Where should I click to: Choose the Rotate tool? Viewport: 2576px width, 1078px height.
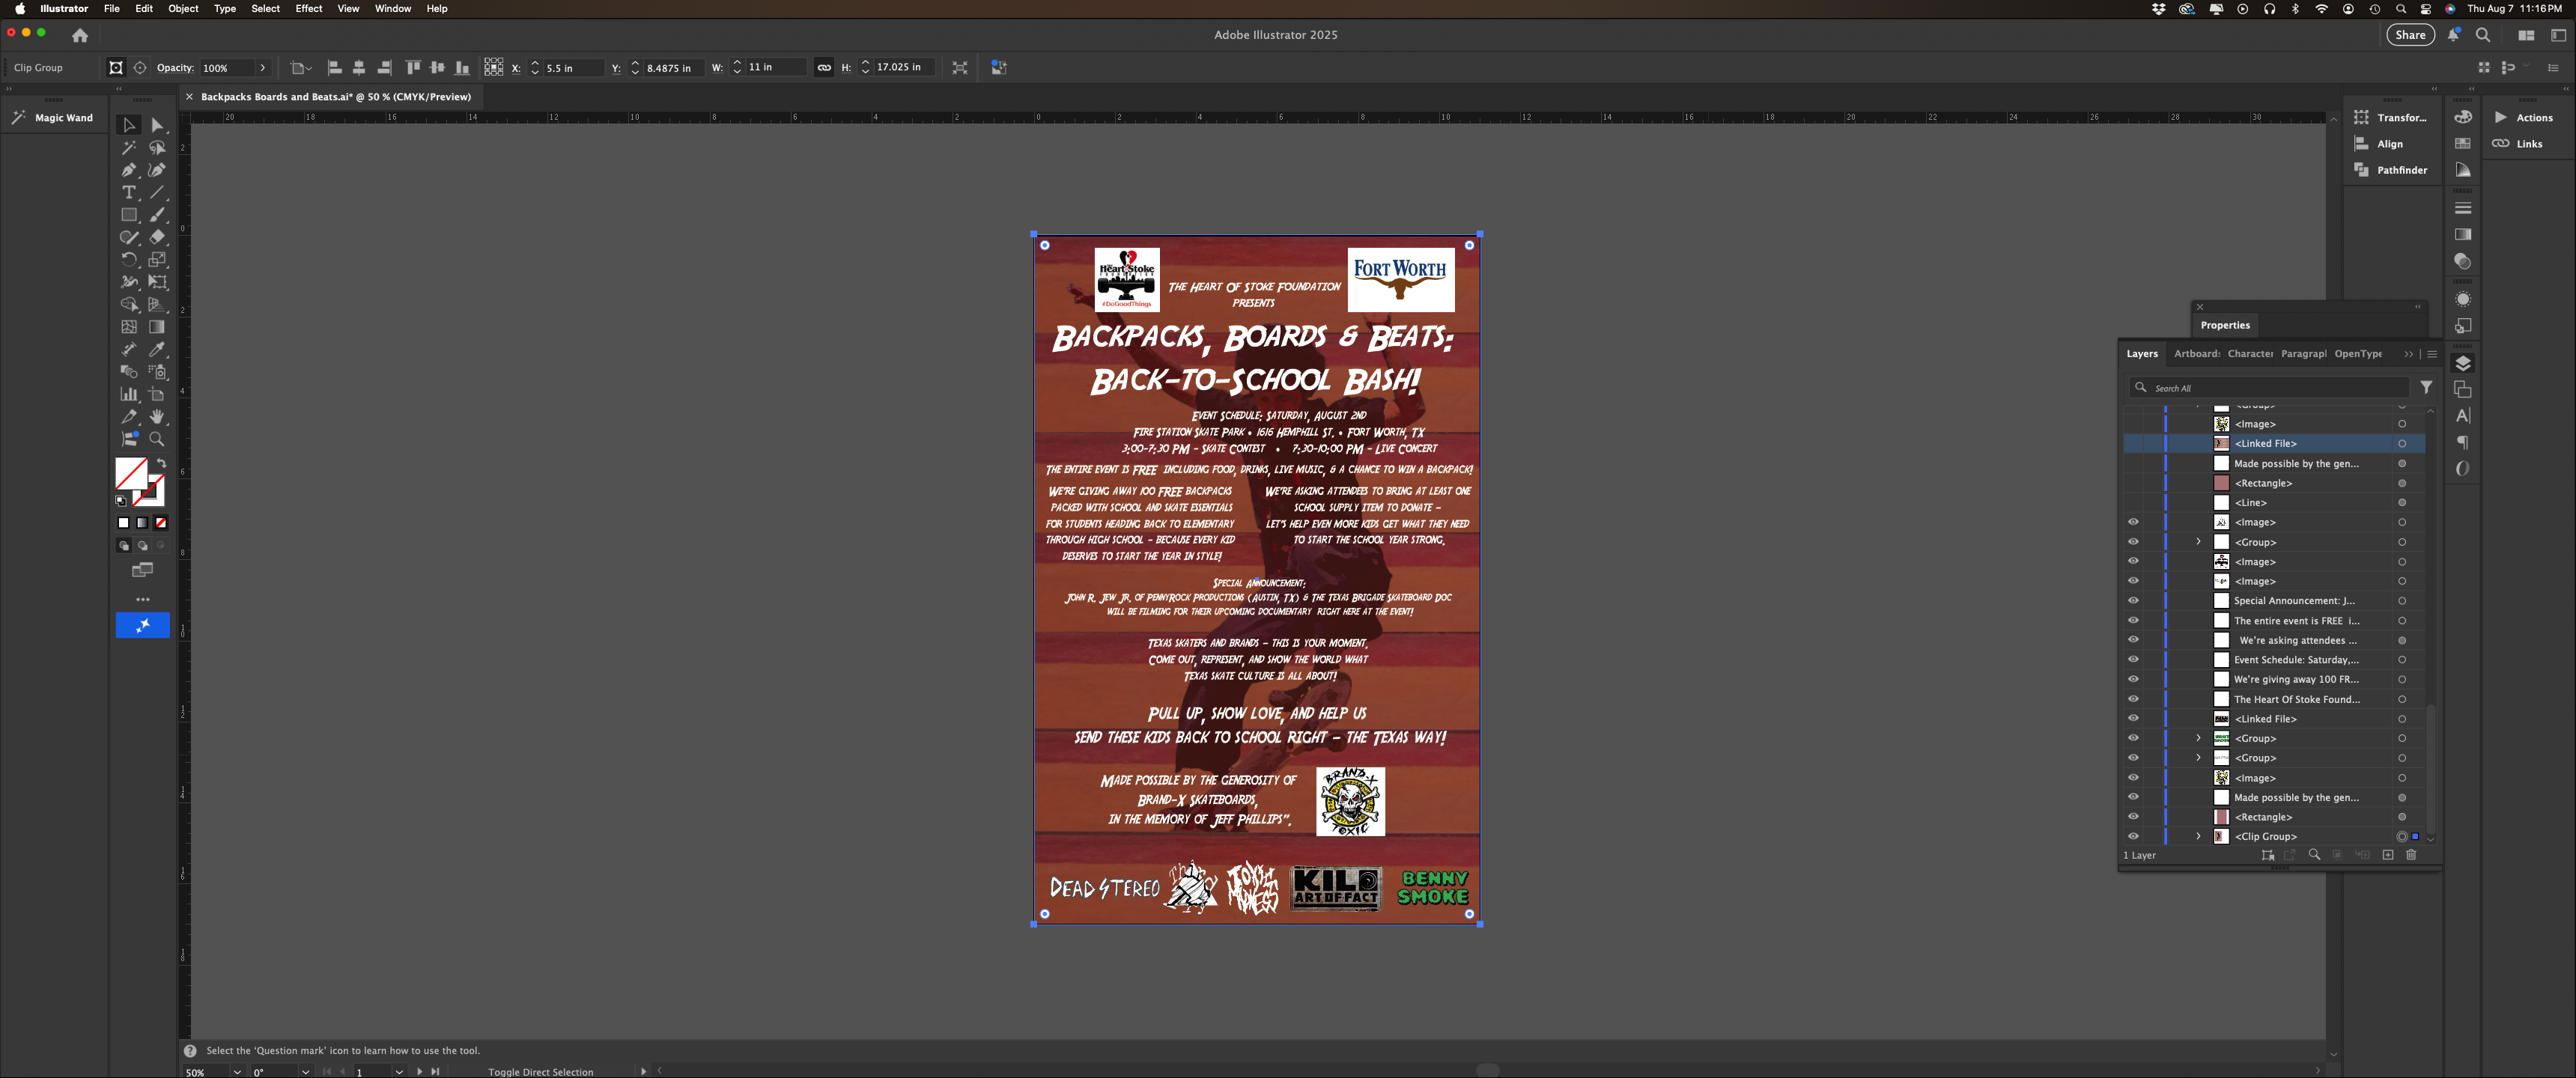pos(129,259)
